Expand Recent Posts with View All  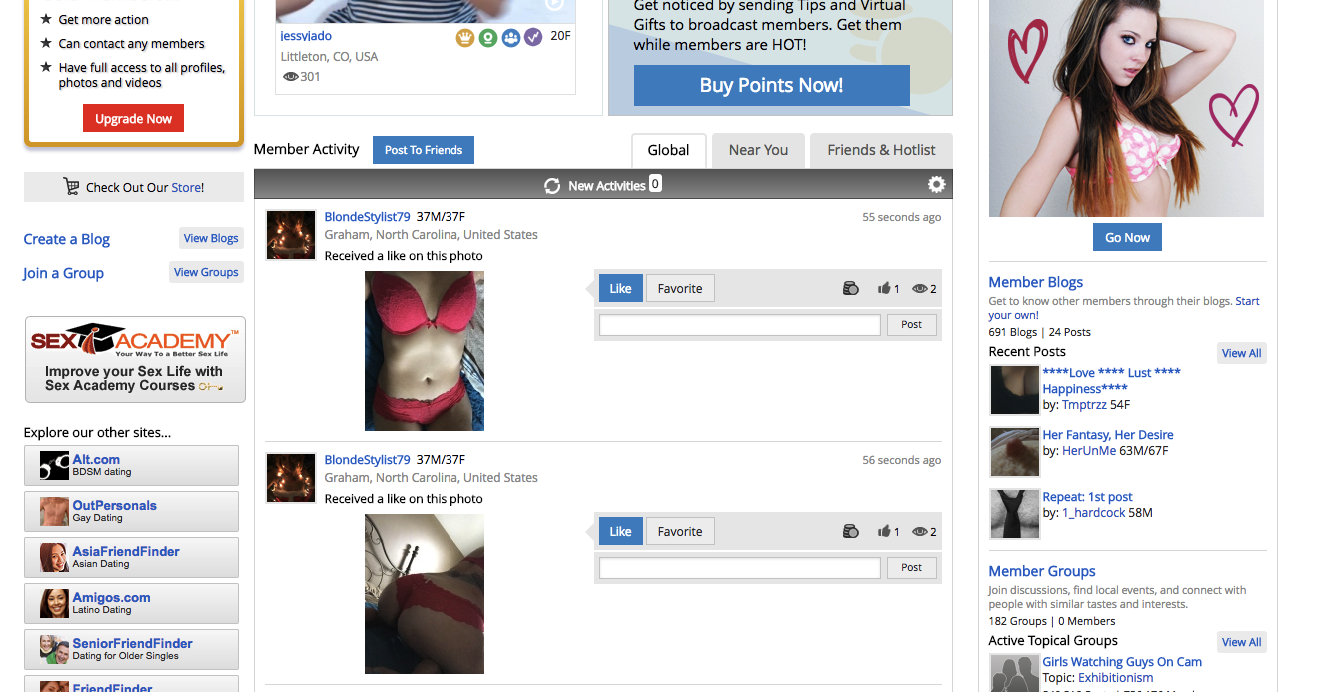[x=1241, y=353]
